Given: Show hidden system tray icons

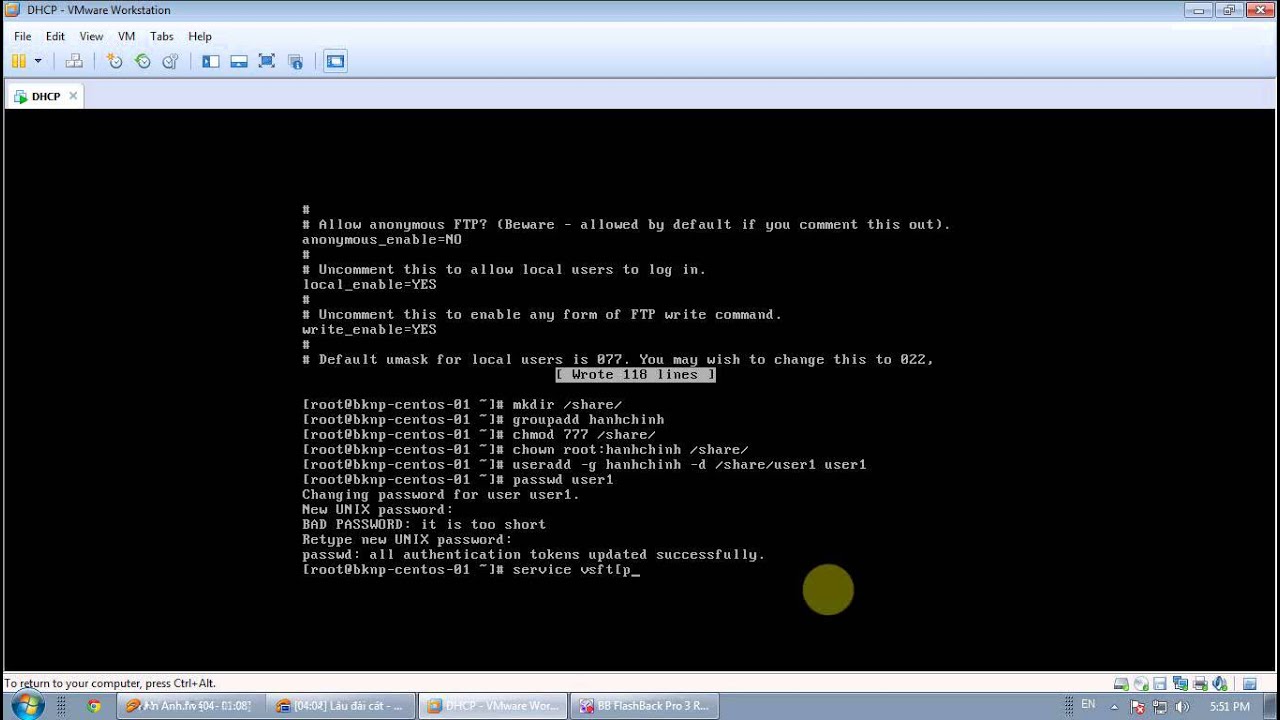Looking at the screenshot, I should click(1114, 707).
